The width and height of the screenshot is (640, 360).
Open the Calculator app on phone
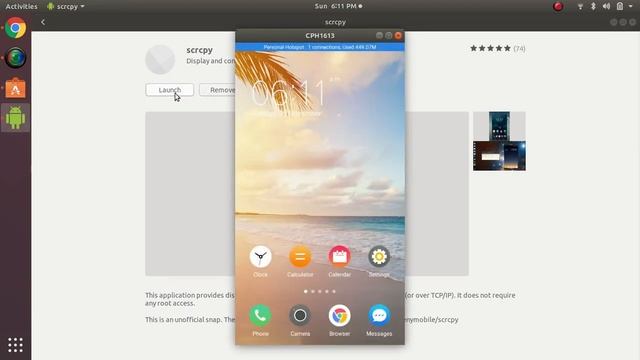[x=300, y=257]
